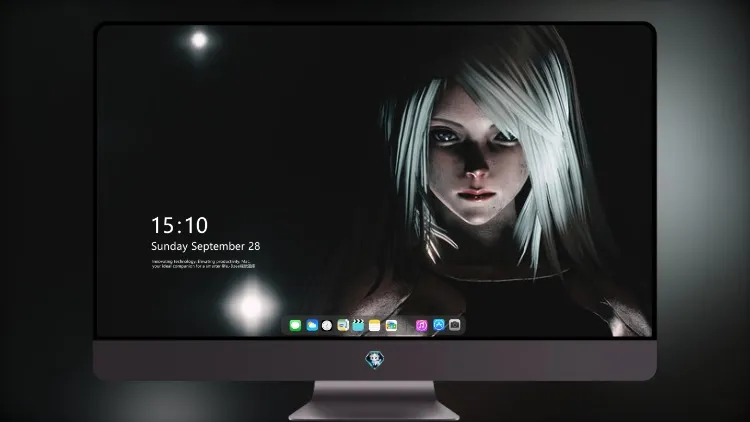Open the Weather app in dock
Viewport: 750px width, 422px height.
(312, 325)
